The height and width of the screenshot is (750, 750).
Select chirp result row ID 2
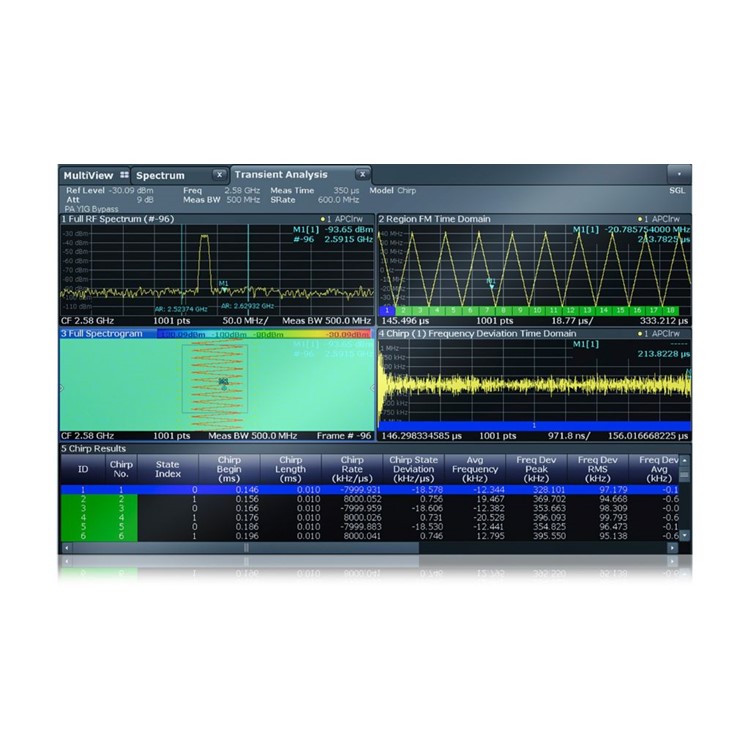pyautogui.click(x=369, y=499)
